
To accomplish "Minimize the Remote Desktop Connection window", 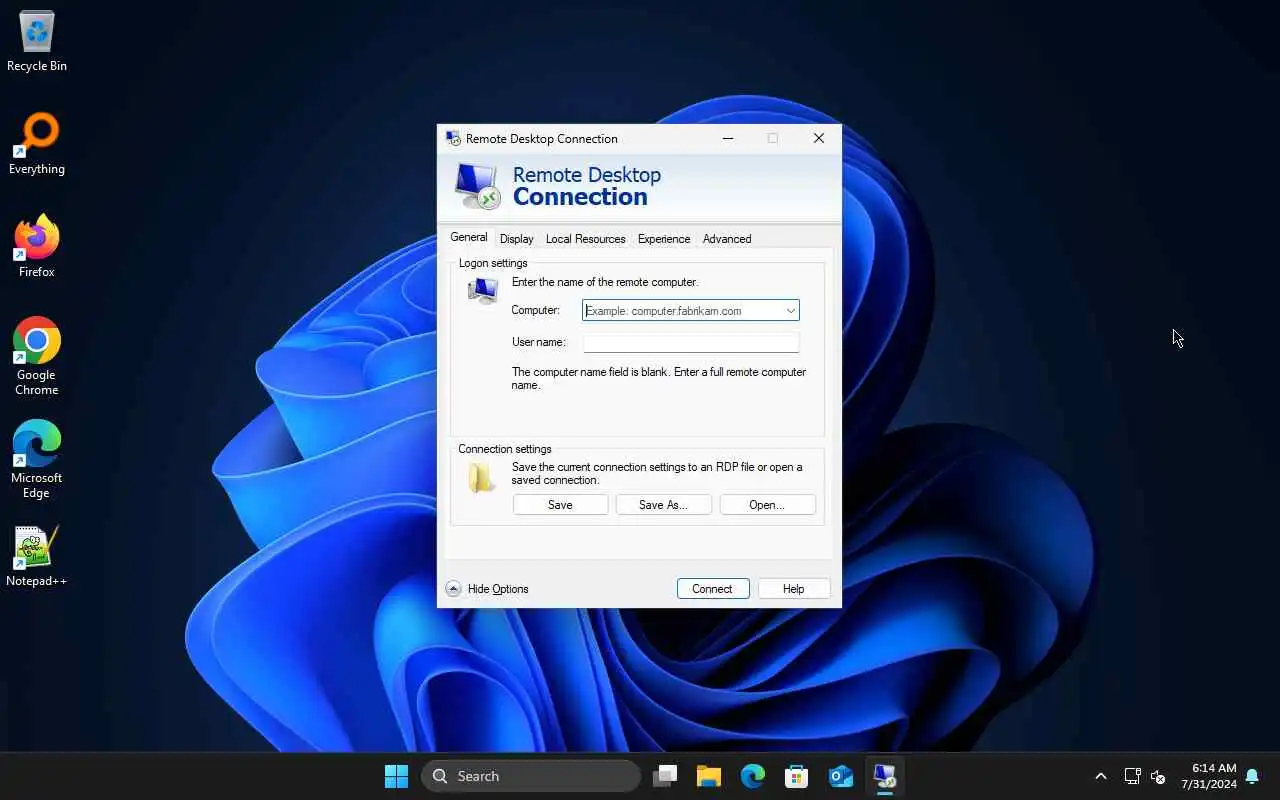I will click(728, 139).
